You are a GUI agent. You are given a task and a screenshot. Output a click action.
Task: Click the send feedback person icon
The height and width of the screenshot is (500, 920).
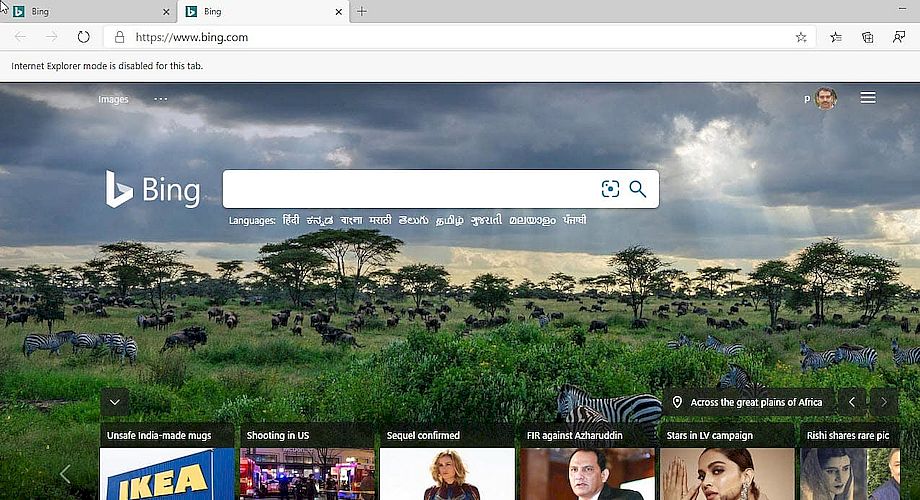pyautogui.click(x=899, y=37)
